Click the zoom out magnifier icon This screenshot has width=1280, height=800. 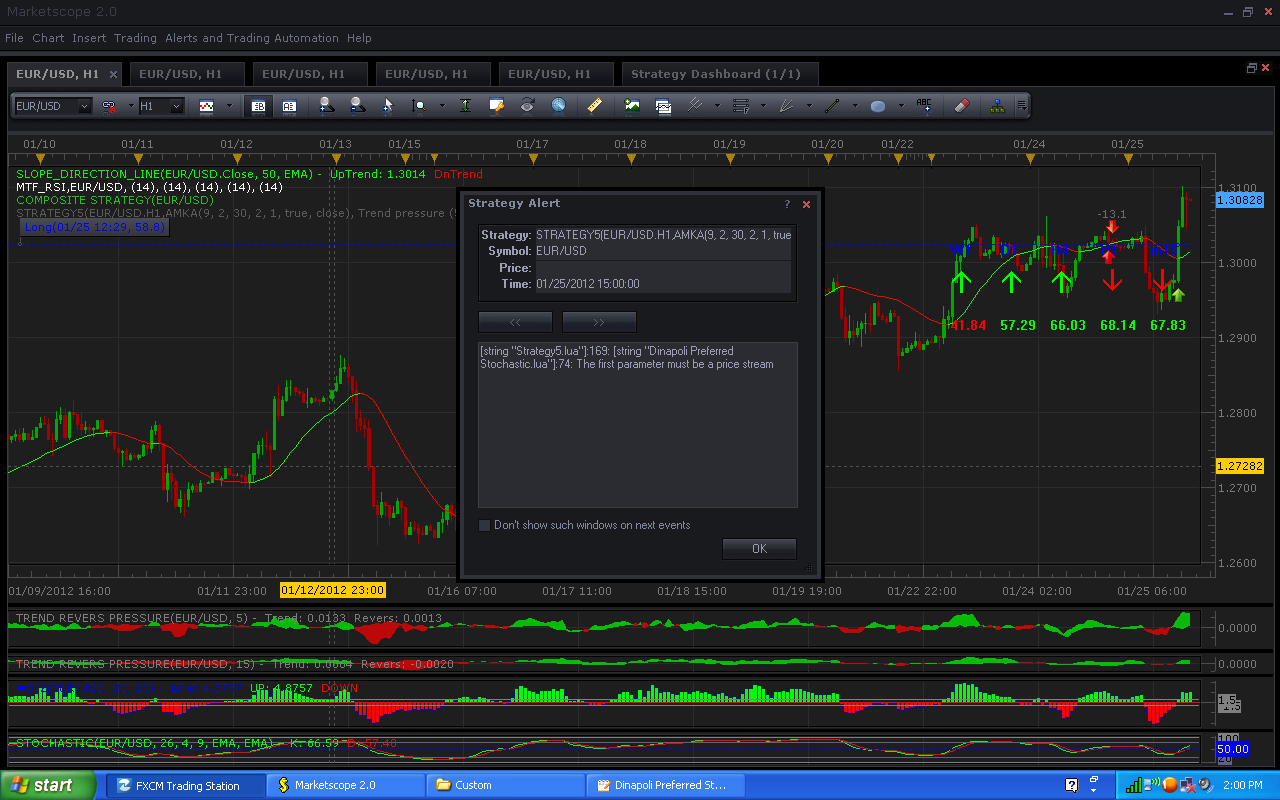point(356,105)
